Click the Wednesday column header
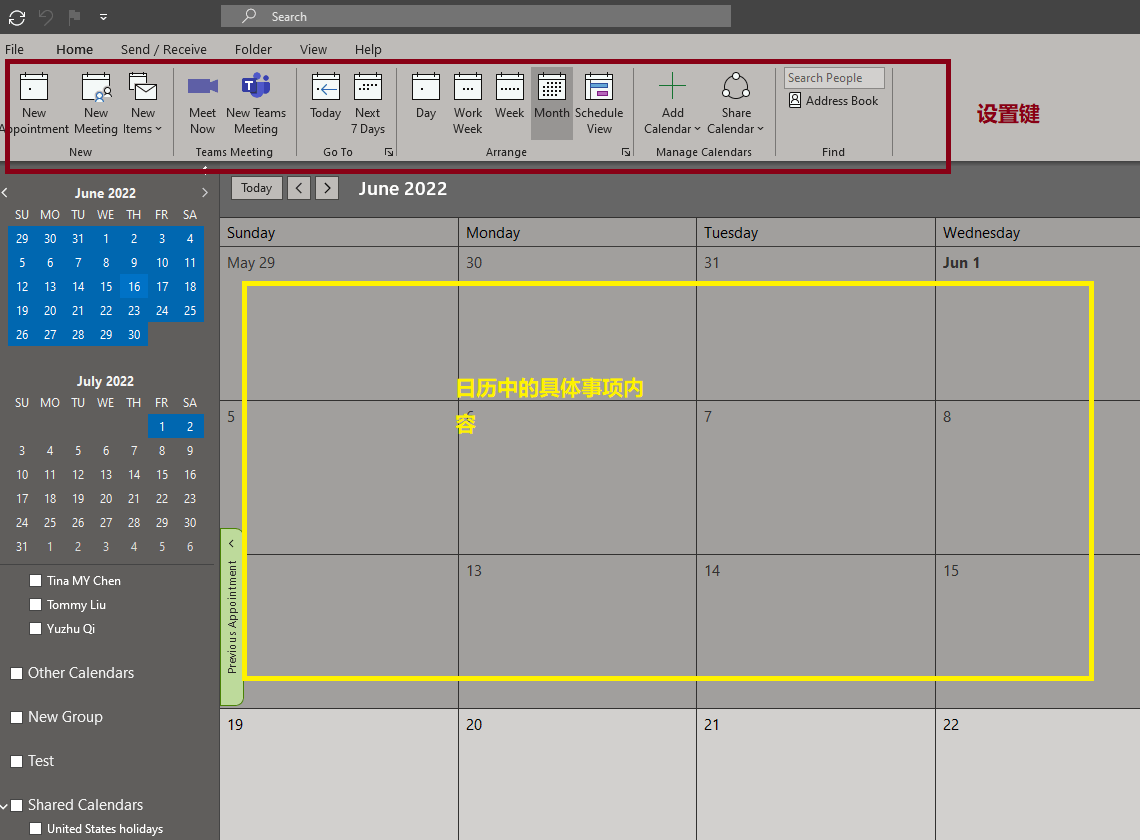 point(1038,233)
